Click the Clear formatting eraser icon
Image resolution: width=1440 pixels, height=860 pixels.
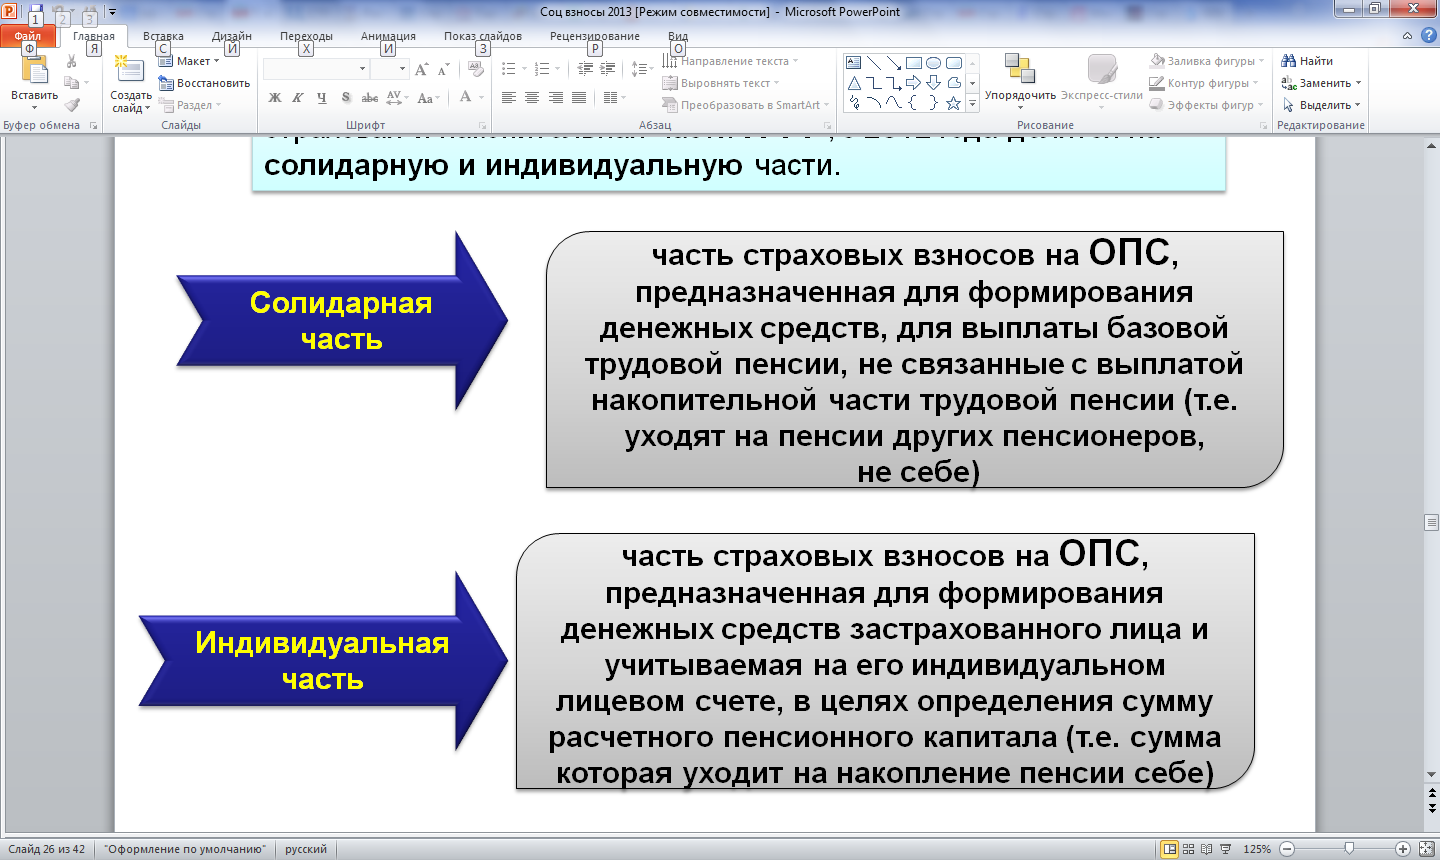pyautogui.click(x=476, y=69)
